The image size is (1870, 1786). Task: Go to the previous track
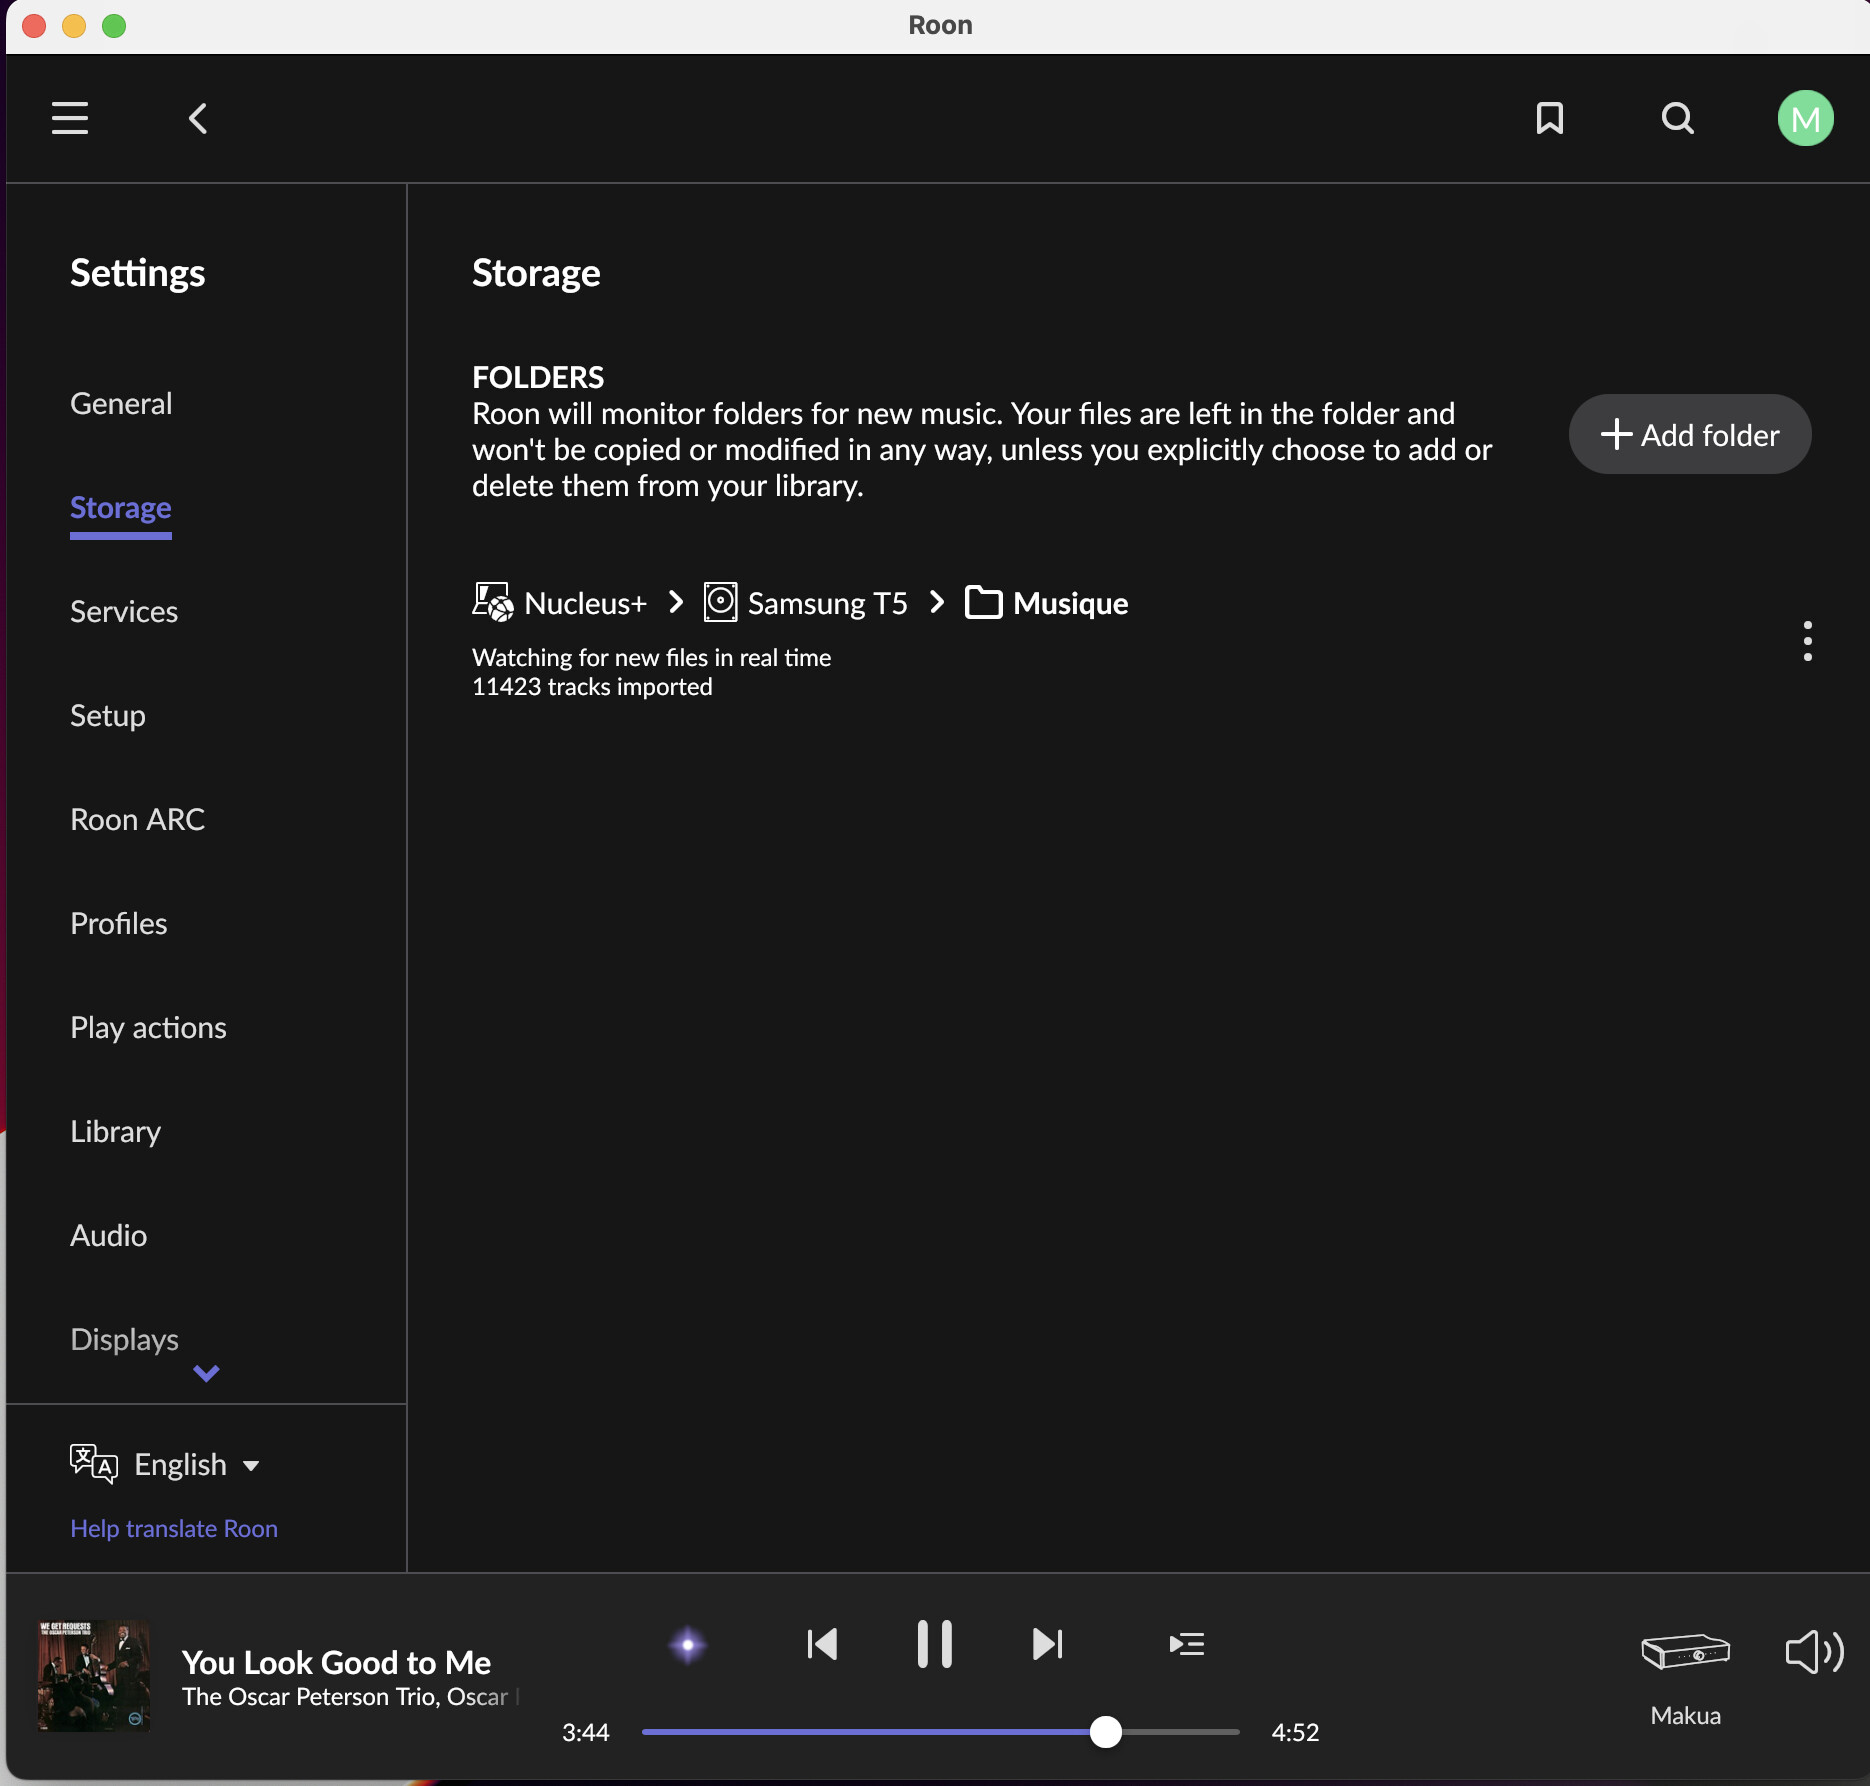tap(822, 1644)
